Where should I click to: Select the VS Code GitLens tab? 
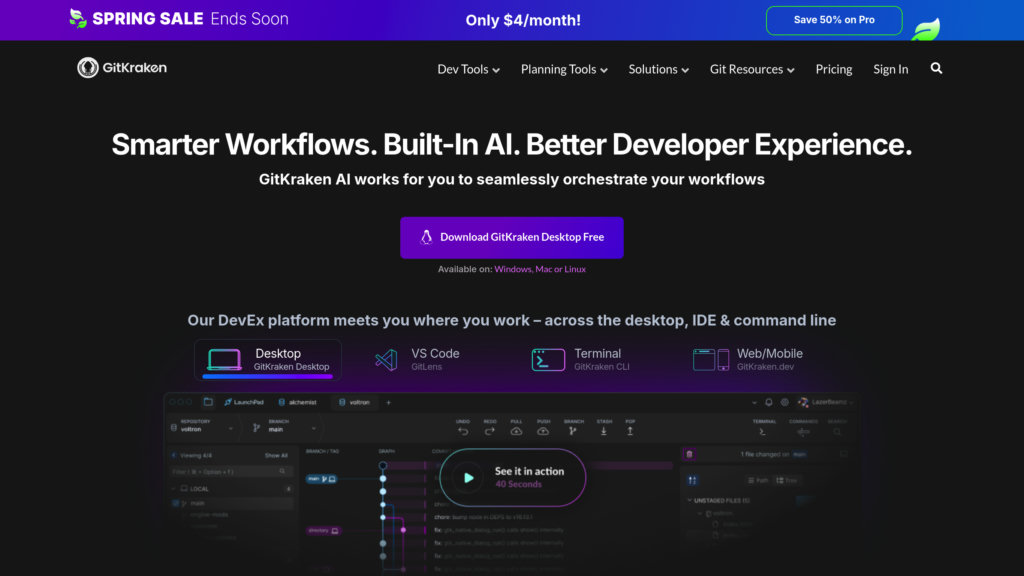[x=418, y=359]
